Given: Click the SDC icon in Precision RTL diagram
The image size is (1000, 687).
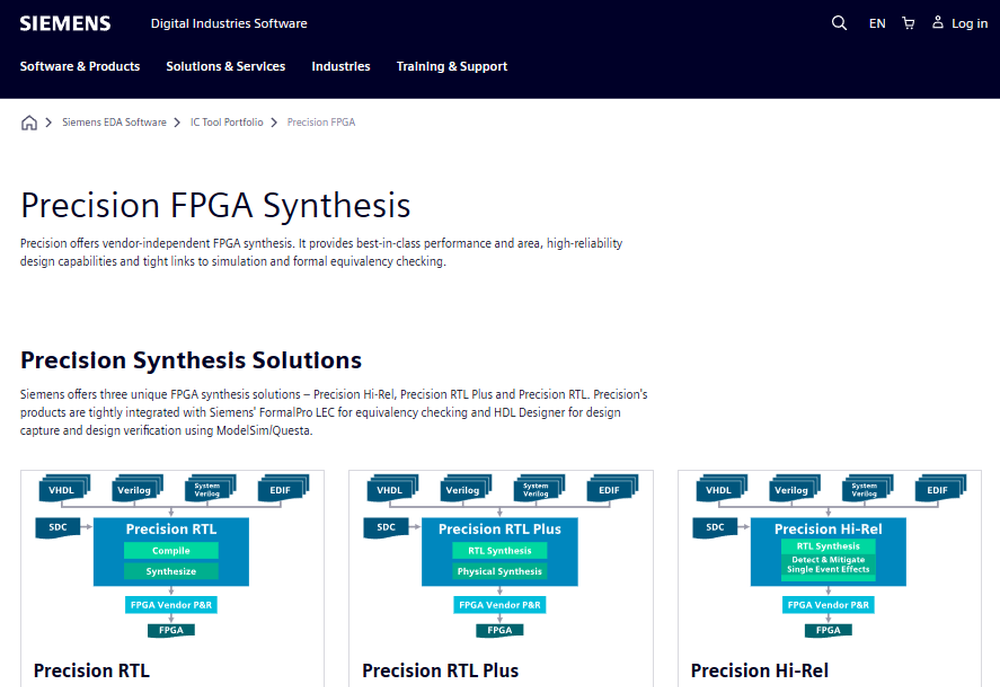Looking at the screenshot, I should pyautogui.click(x=58, y=528).
